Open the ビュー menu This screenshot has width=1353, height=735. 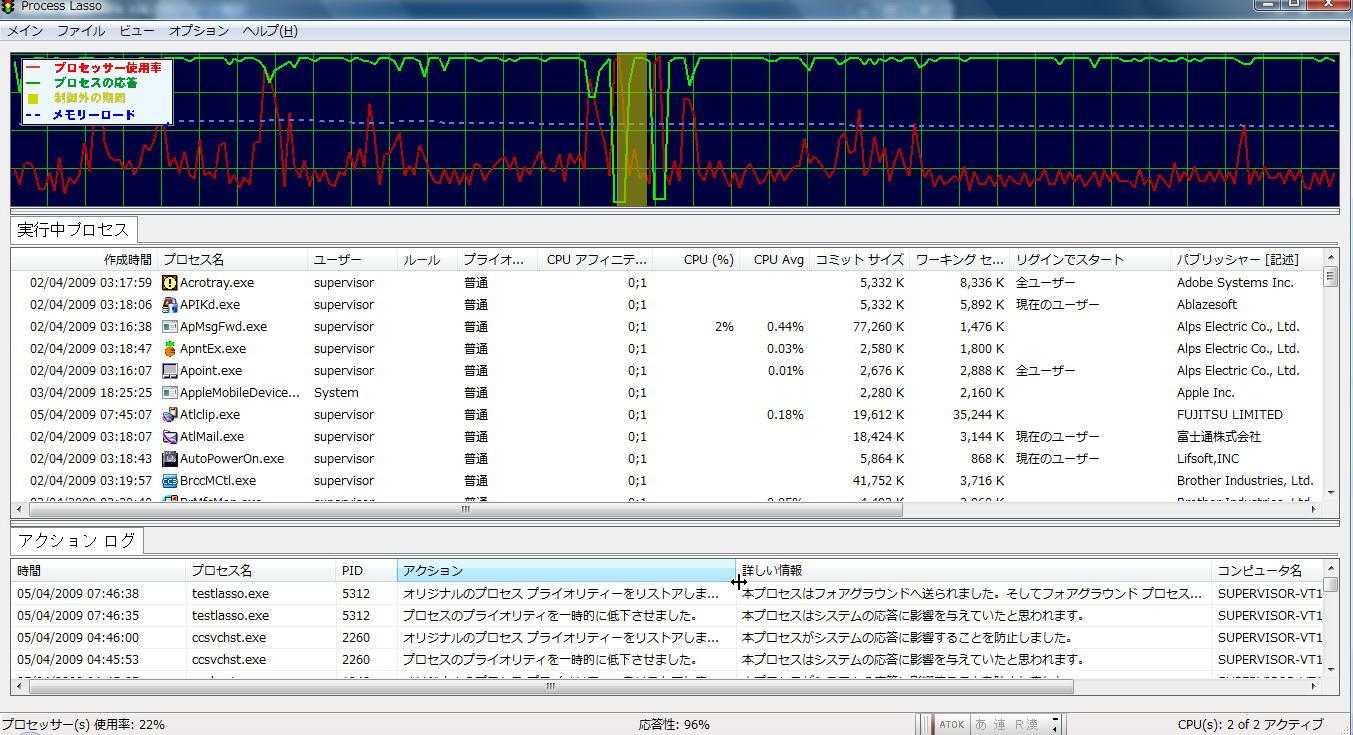[x=137, y=31]
